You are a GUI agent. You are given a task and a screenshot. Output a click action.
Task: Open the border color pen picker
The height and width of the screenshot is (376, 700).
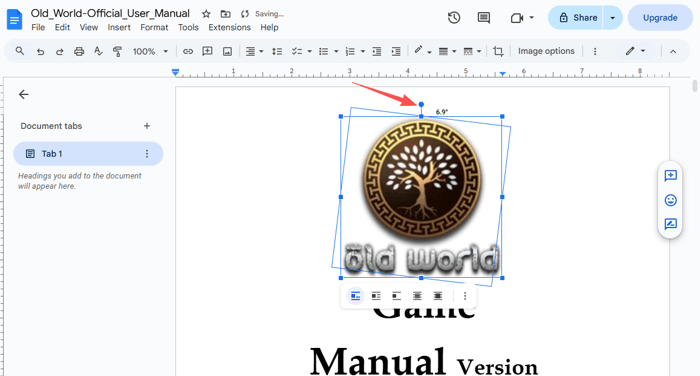pos(422,51)
